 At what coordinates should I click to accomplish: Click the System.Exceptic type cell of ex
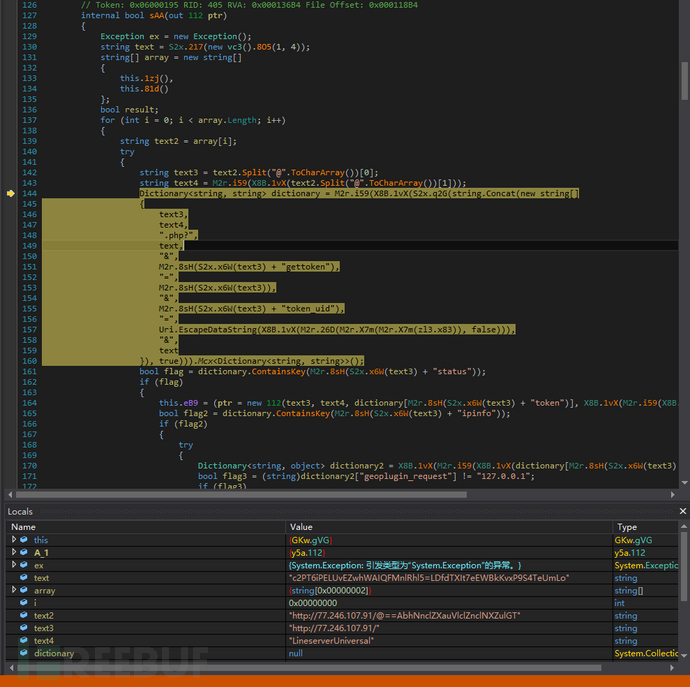click(x=646, y=565)
